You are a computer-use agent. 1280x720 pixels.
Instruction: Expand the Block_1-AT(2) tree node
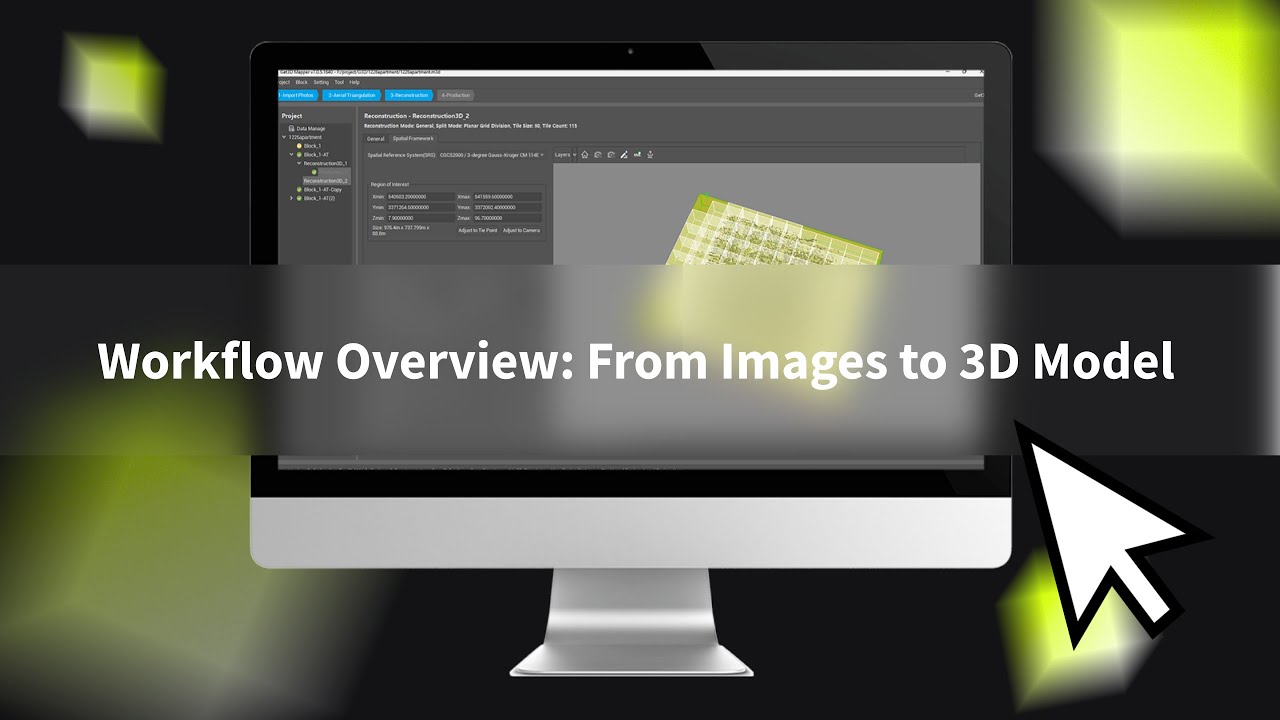point(291,198)
